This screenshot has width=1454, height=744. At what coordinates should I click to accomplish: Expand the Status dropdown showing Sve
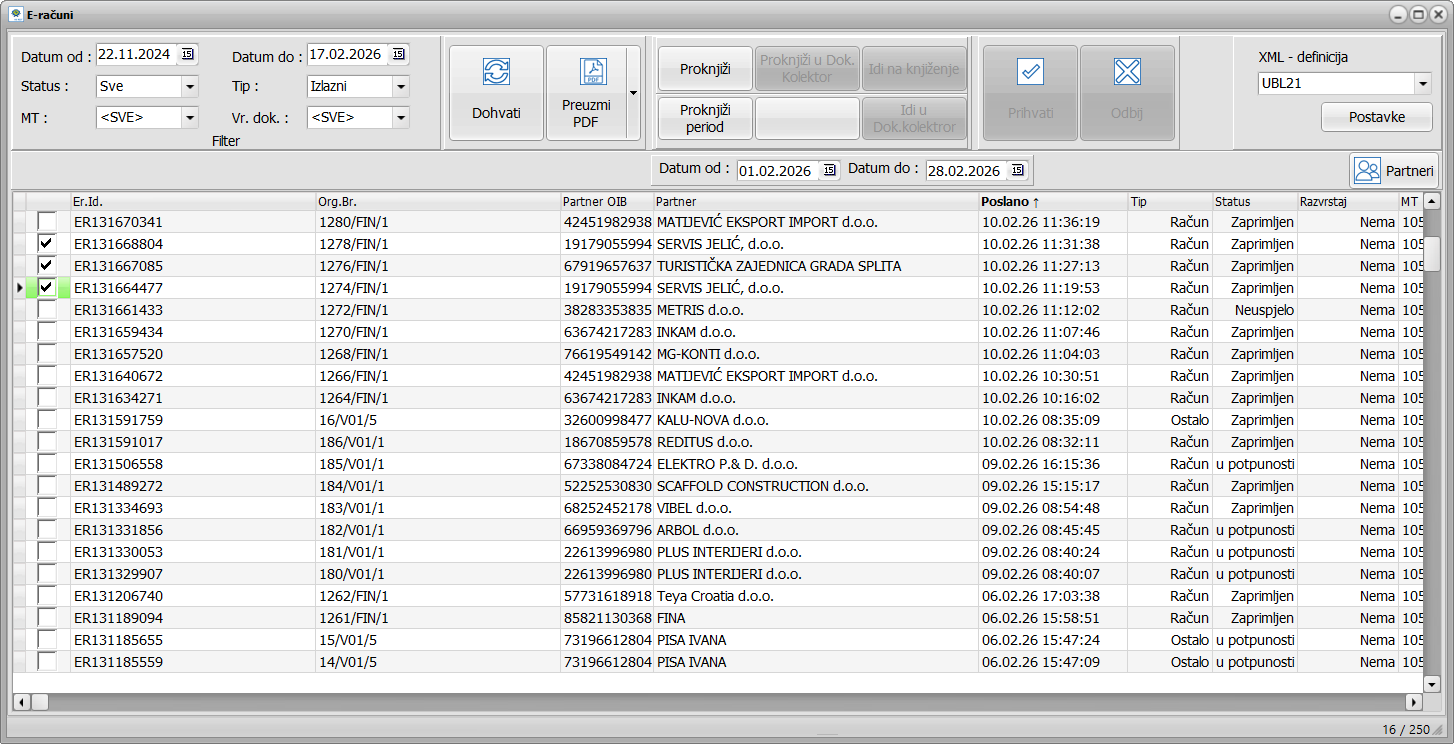point(190,87)
